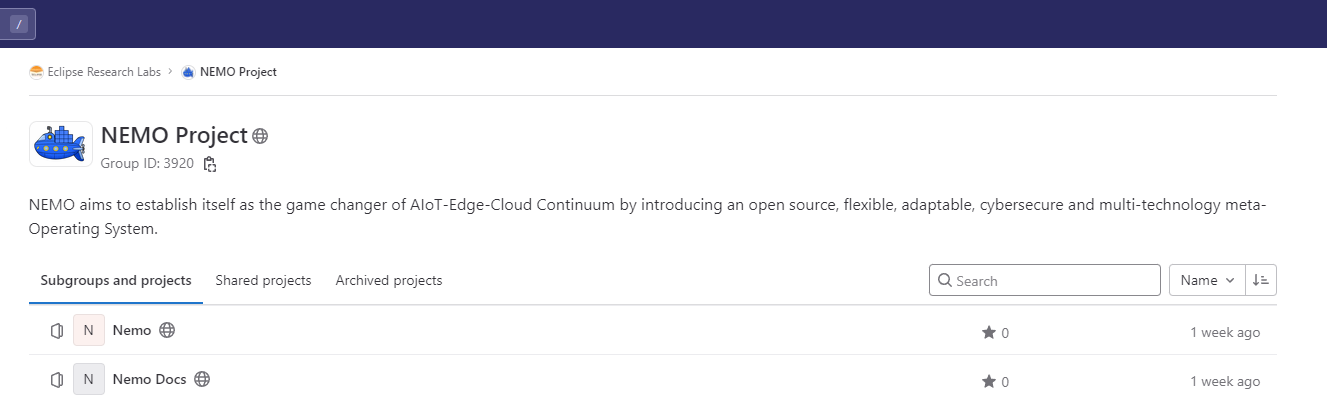Switch to the Shared projects tab
This screenshot has height=412, width=1327.
coord(263,280)
